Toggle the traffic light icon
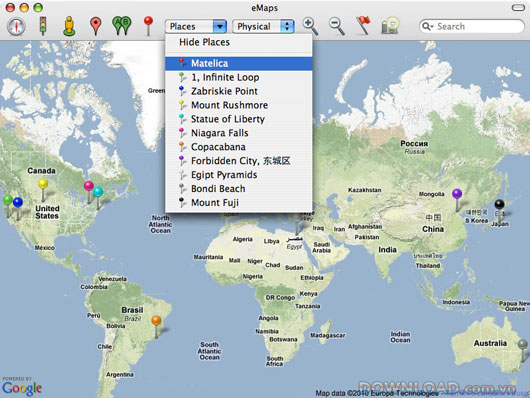 (43, 26)
